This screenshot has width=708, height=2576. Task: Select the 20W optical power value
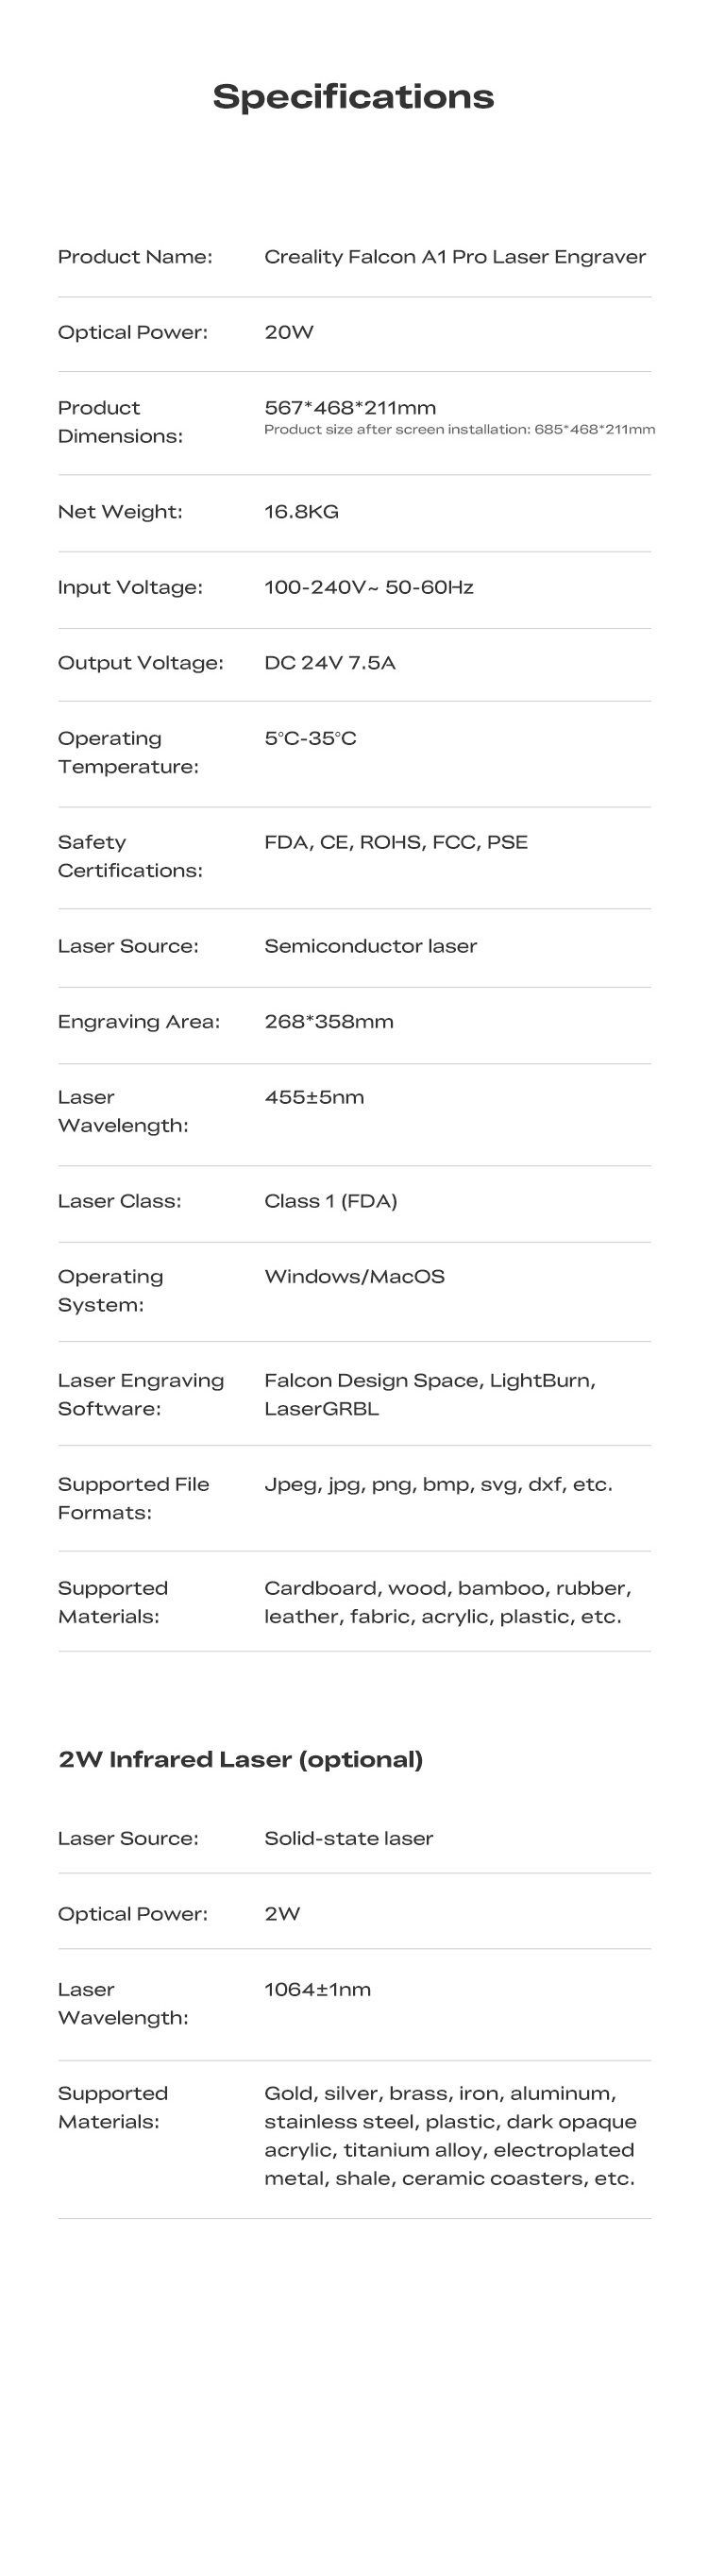click(x=289, y=333)
